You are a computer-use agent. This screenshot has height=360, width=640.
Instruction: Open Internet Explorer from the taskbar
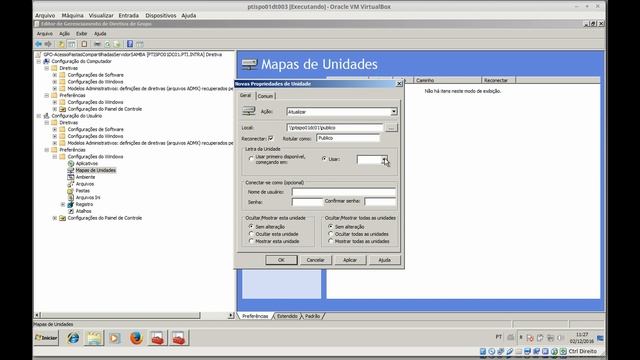tap(73, 338)
